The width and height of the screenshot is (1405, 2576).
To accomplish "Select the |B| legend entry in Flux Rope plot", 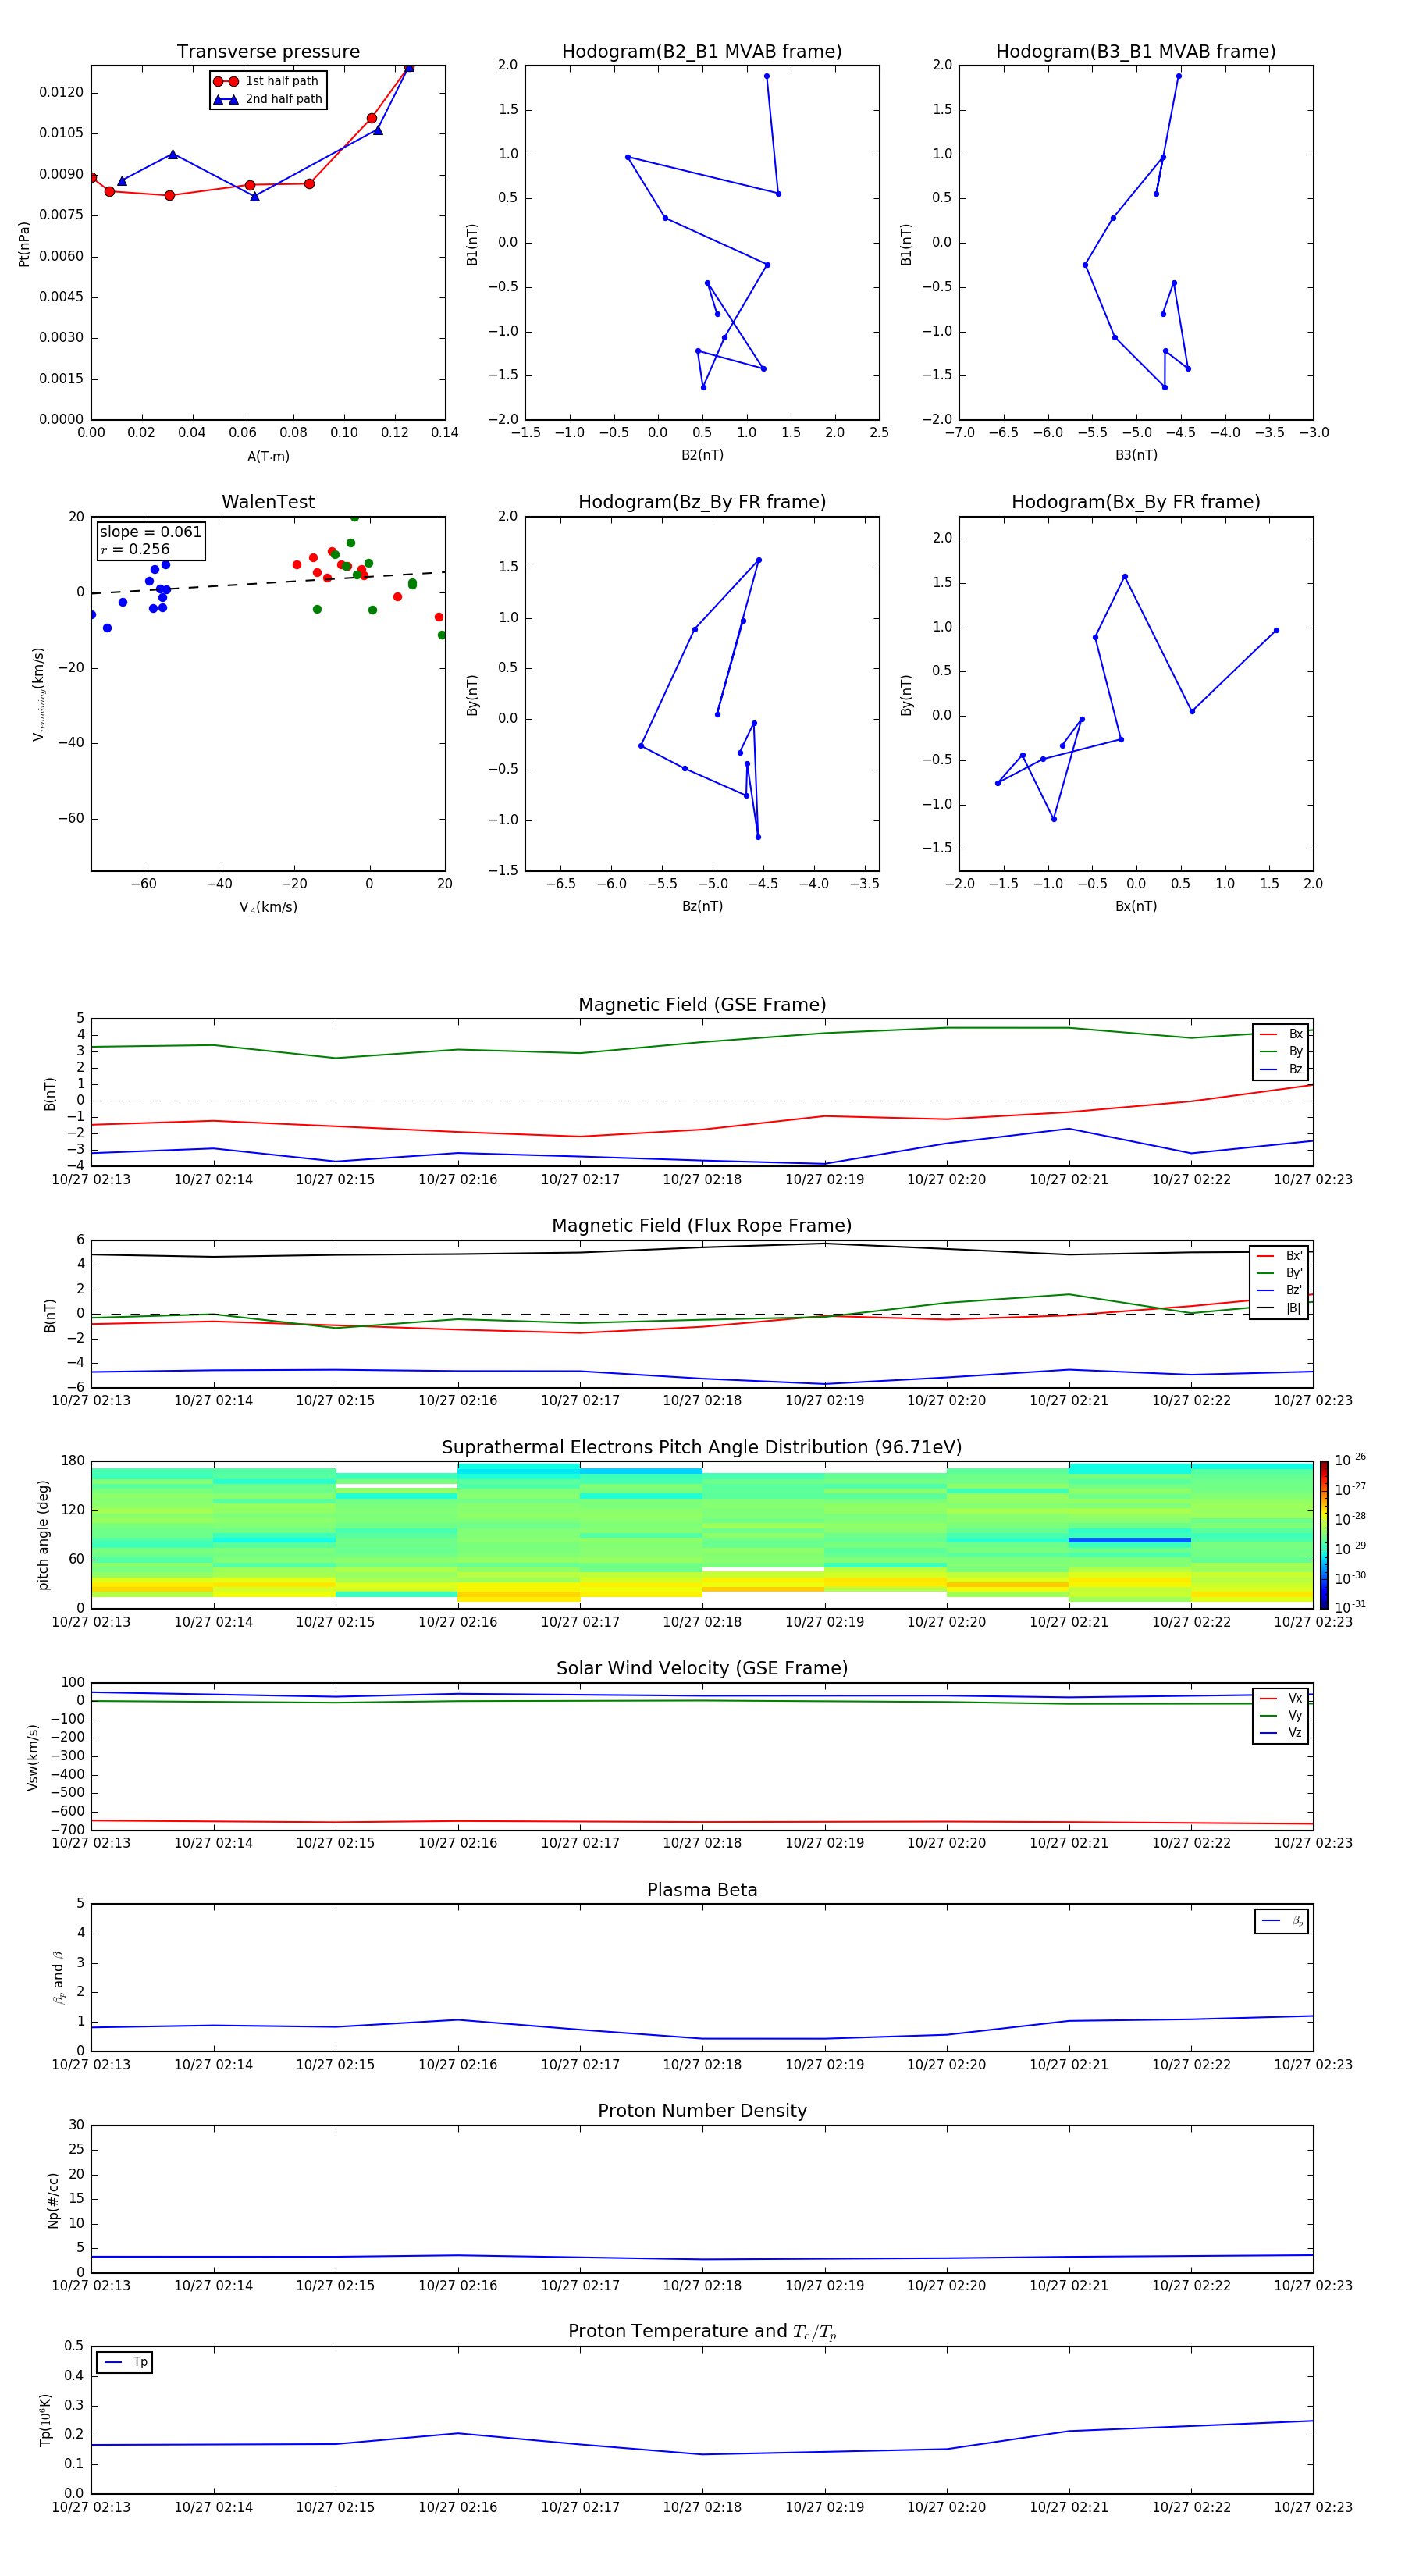I will tap(1279, 1308).
